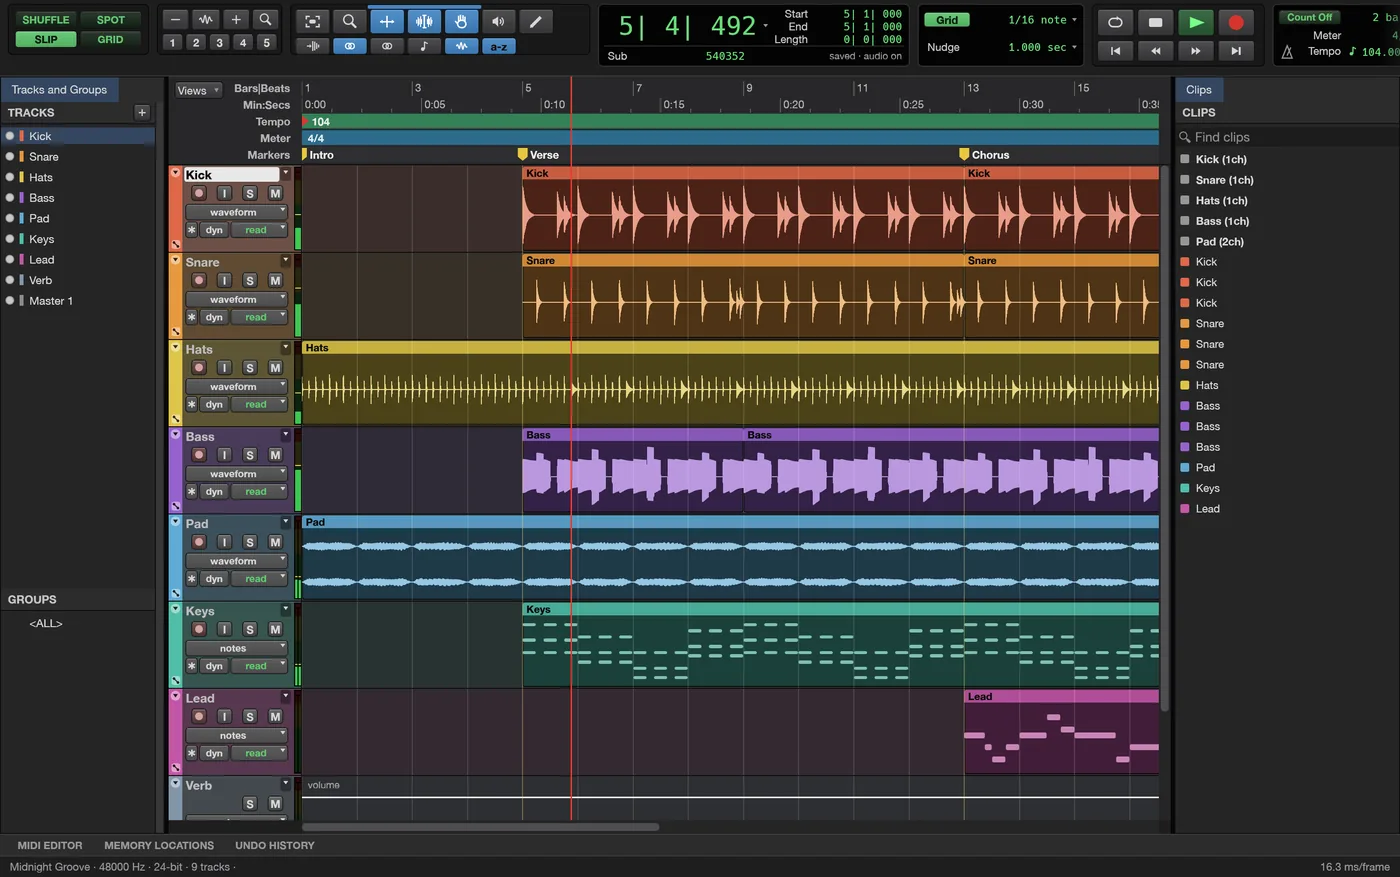The width and height of the screenshot is (1400, 877).
Task: Toggle loop playback in transport
Action: [1115, 22]
